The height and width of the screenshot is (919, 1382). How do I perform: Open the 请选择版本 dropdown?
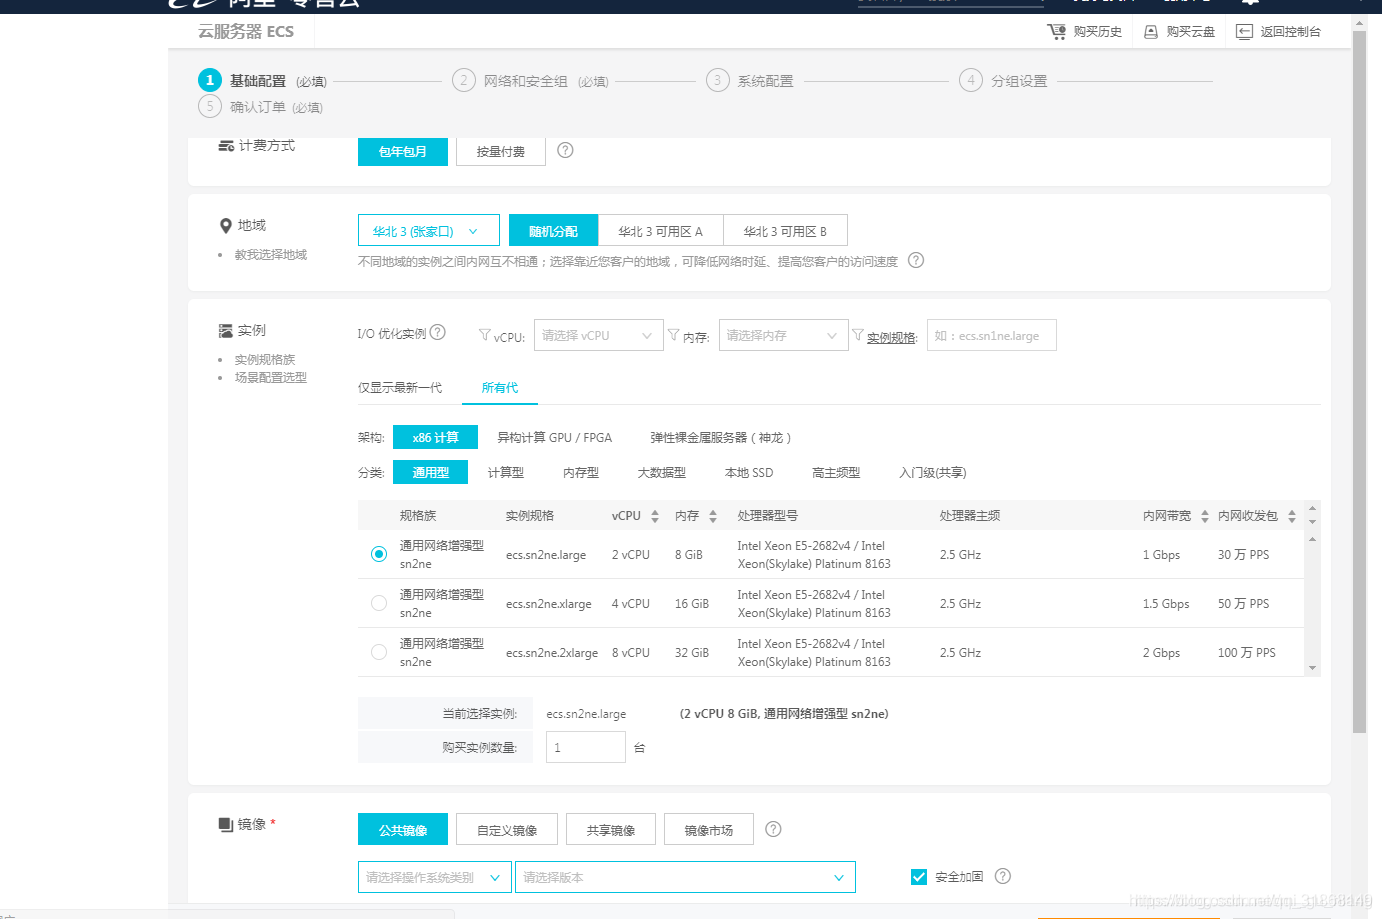[x=685, y=877]
